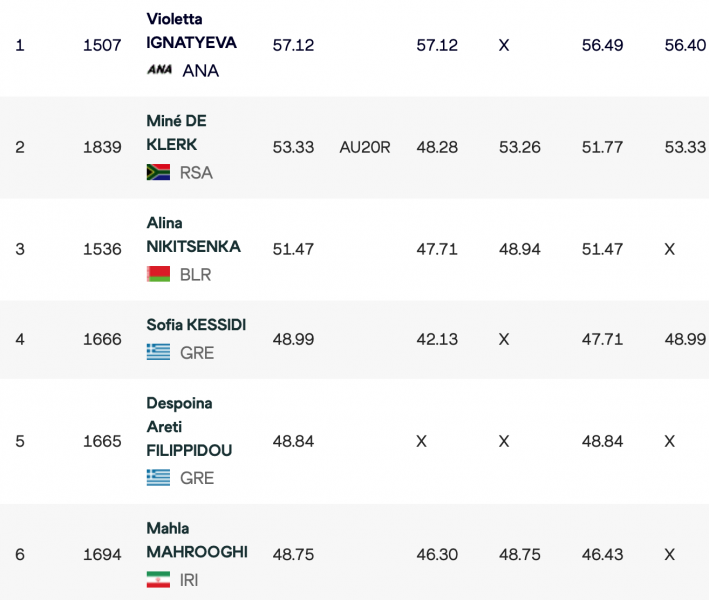Image resolution: width=709 pixels, height=600 pixels.
Task: Open Alina NIKITSENKA athlete profile
Action: tap(193, 235)
